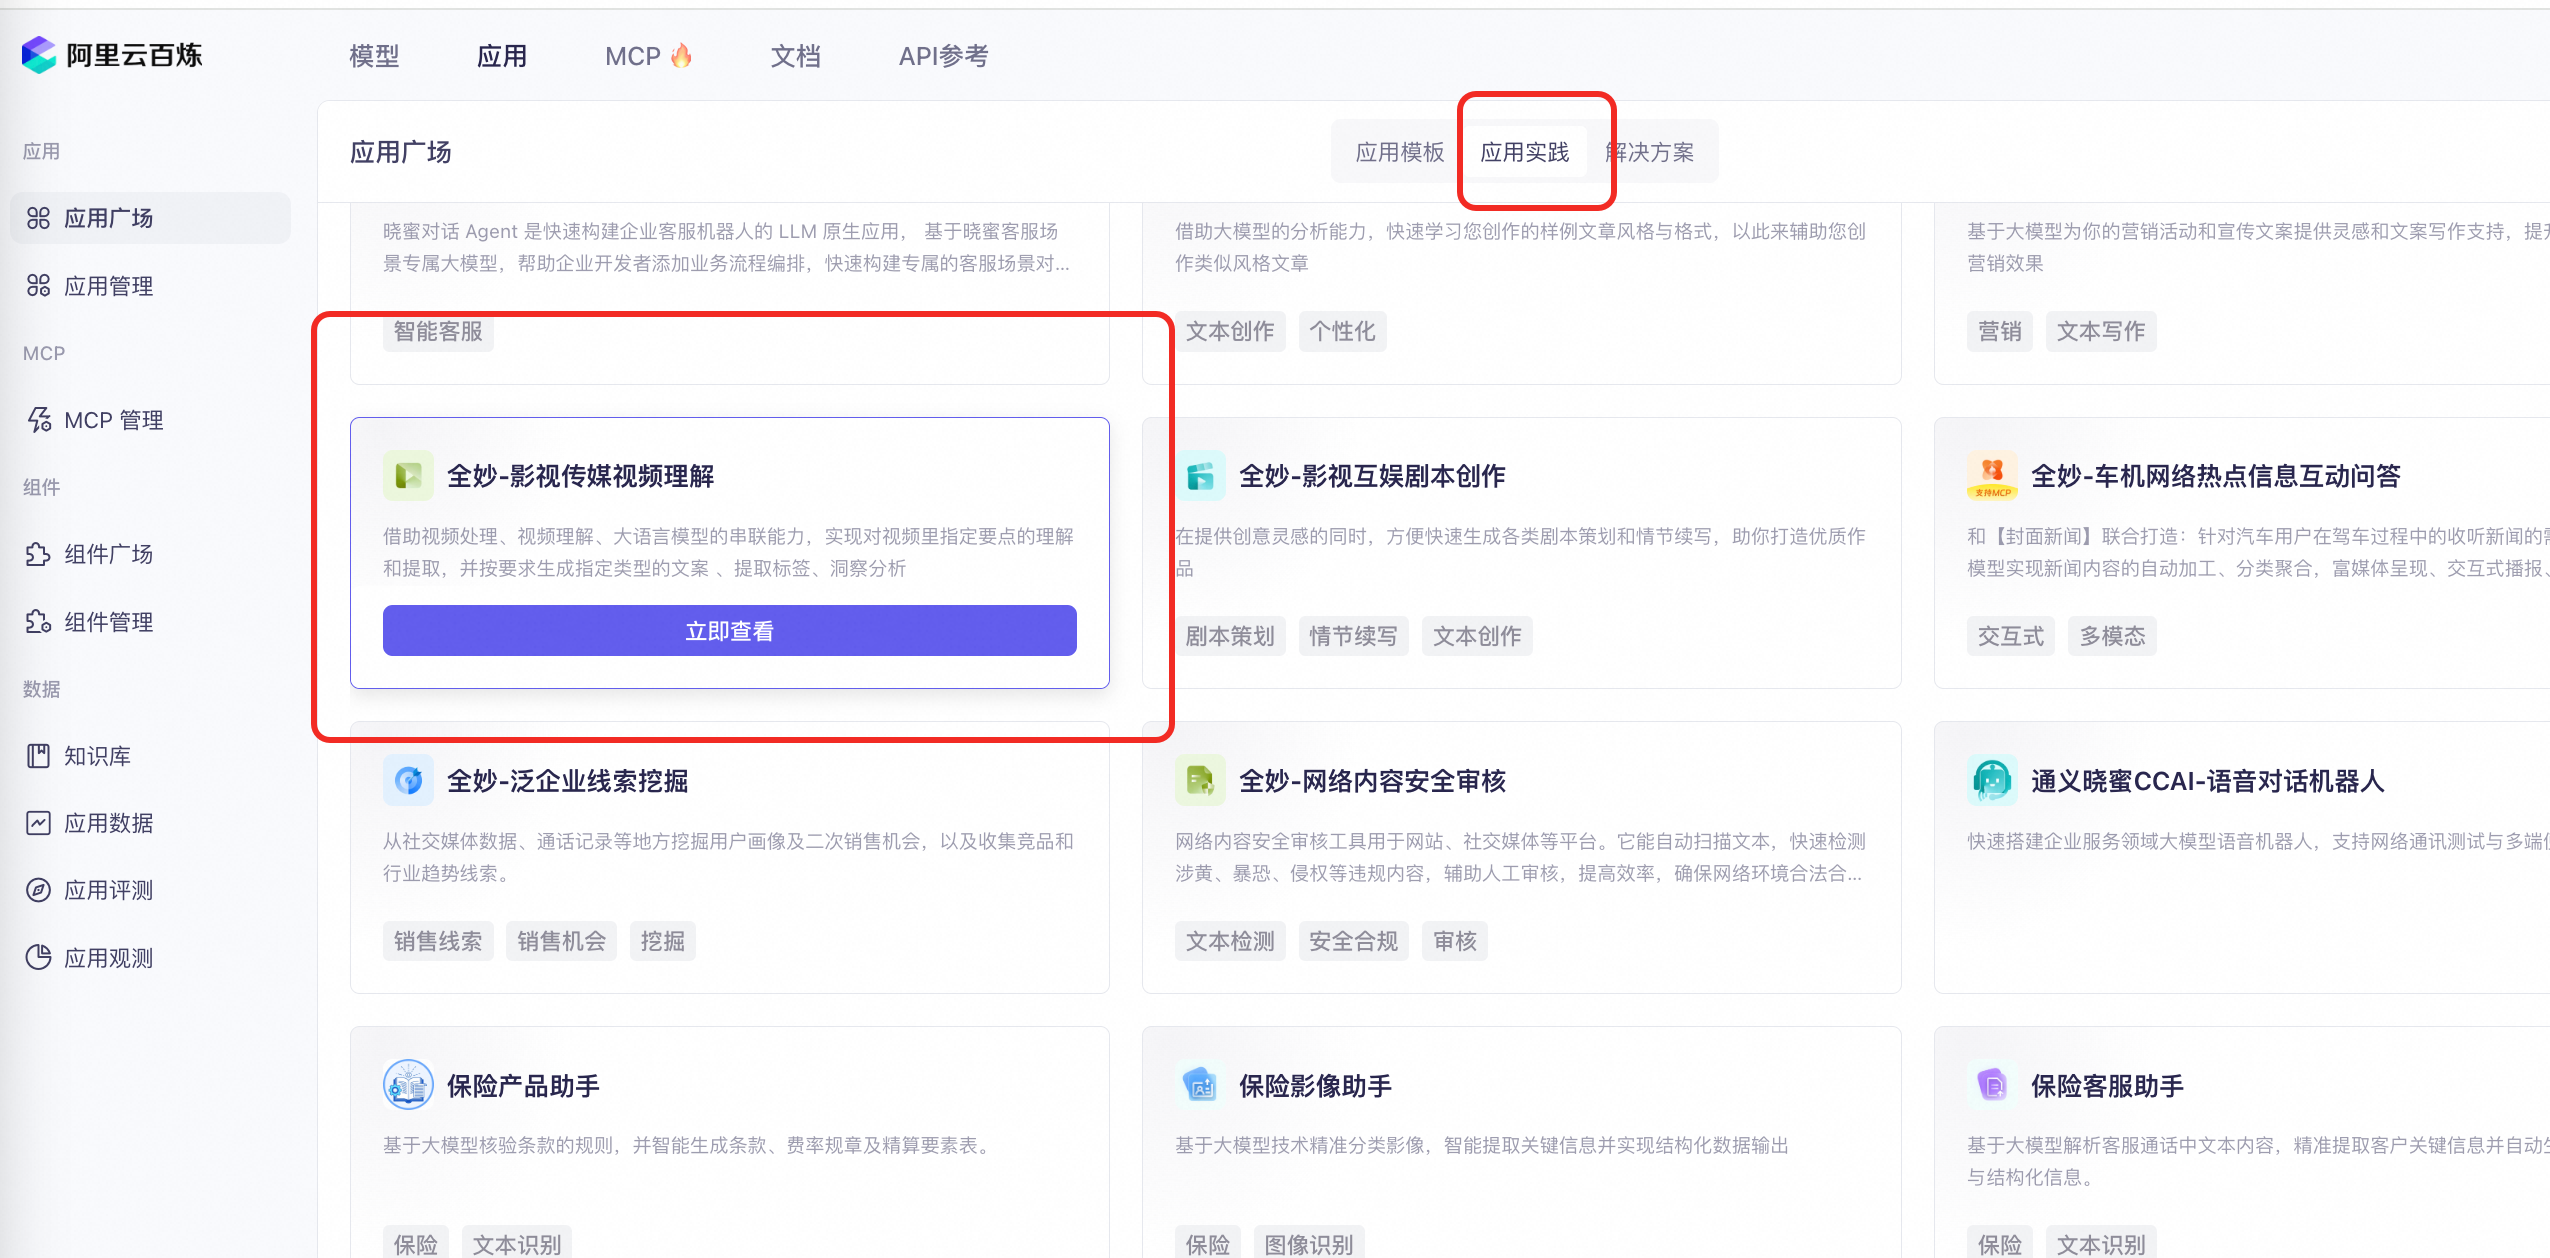Open the 全妙-网络内容安全审核 card title
The width and height of the screenshot is (2550, 1258).
click(1372, 781)
